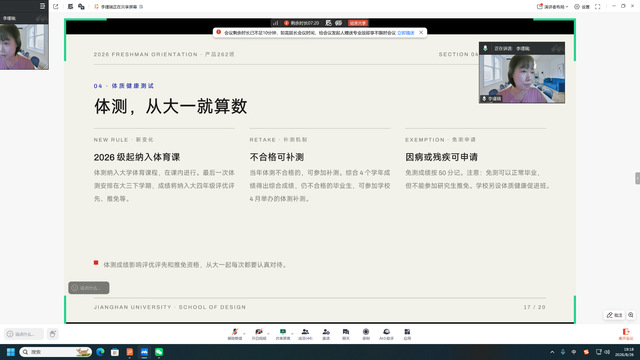Click the first icon left of end sharing
640x360 pixels.
338,23
